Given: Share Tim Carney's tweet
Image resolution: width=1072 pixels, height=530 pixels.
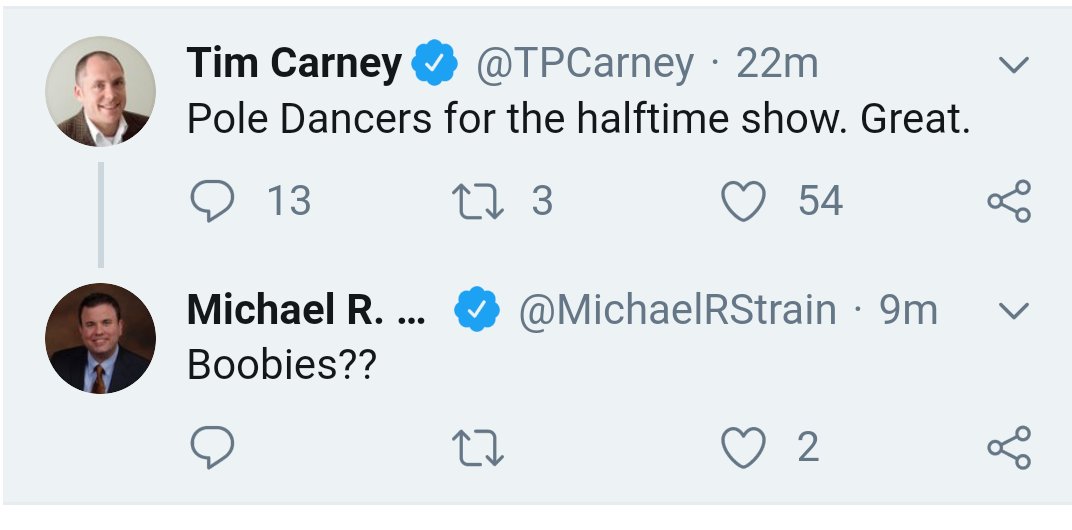Looking at the screenshot, I should 1008,201.
